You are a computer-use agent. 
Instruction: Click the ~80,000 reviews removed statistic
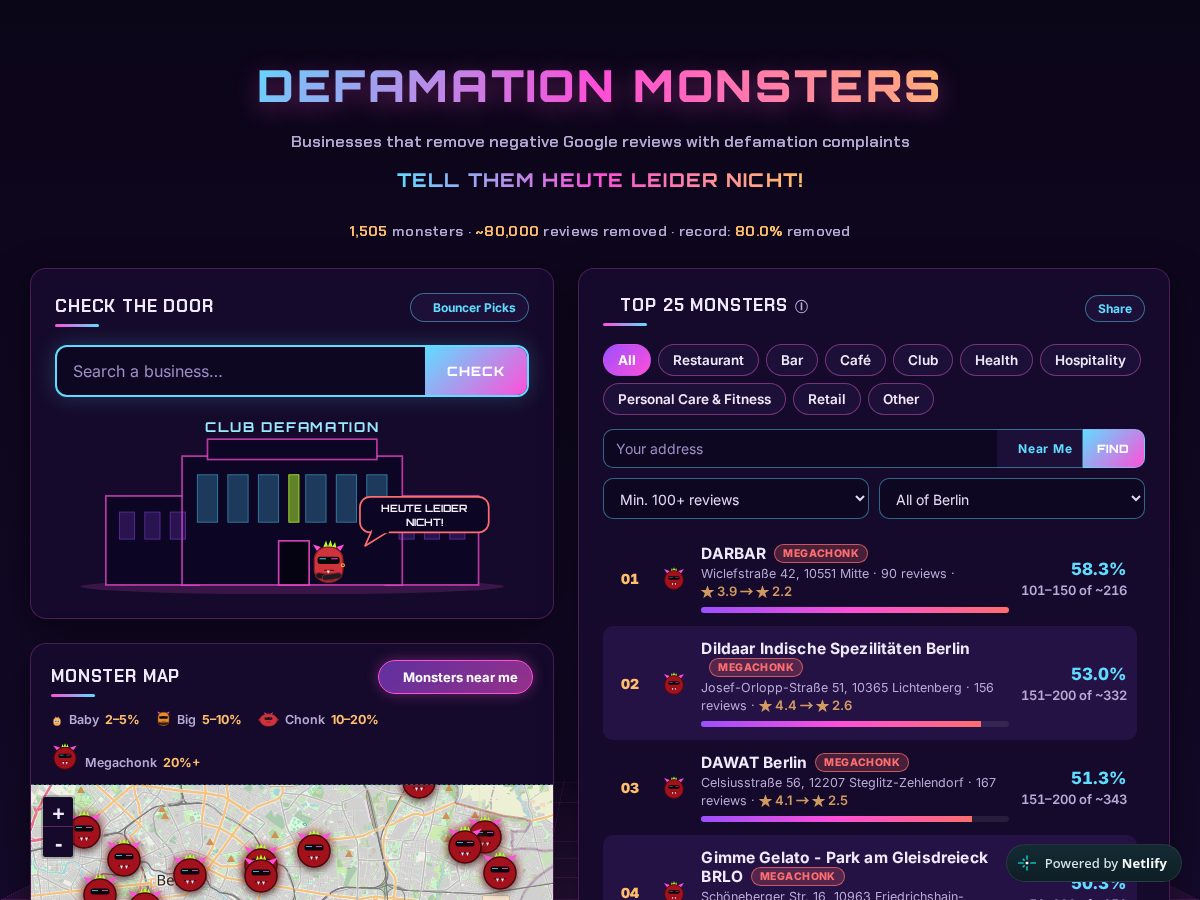click(x=571, y=231)
